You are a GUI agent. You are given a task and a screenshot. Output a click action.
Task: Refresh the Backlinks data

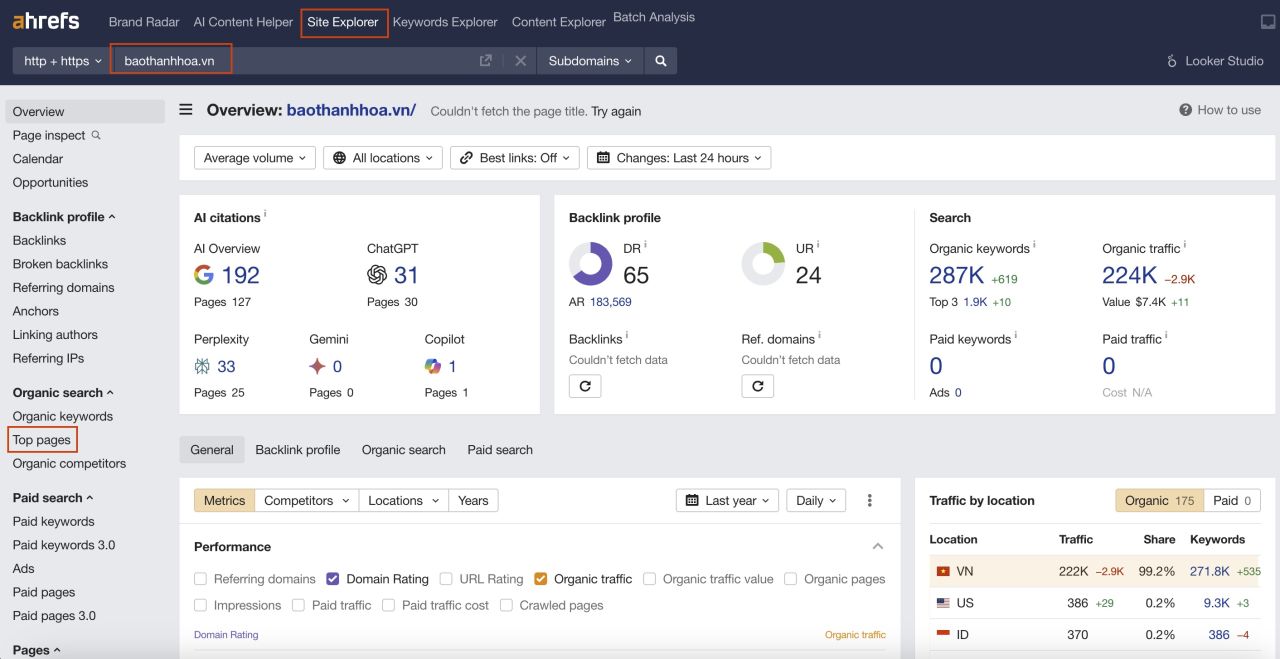[x=585, y=385]
